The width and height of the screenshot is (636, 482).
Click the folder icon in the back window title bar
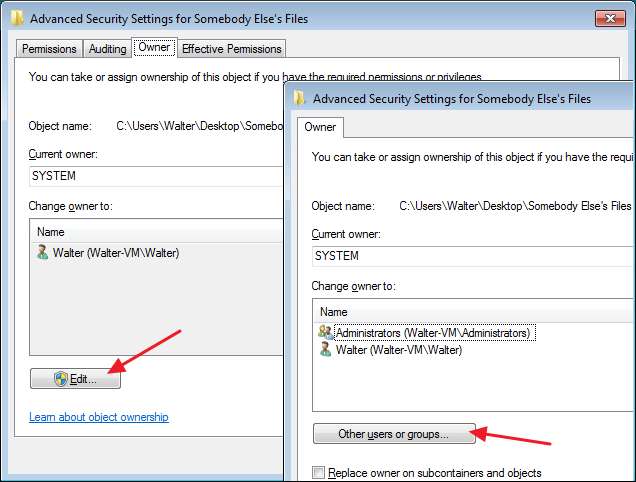click(18, 18)
